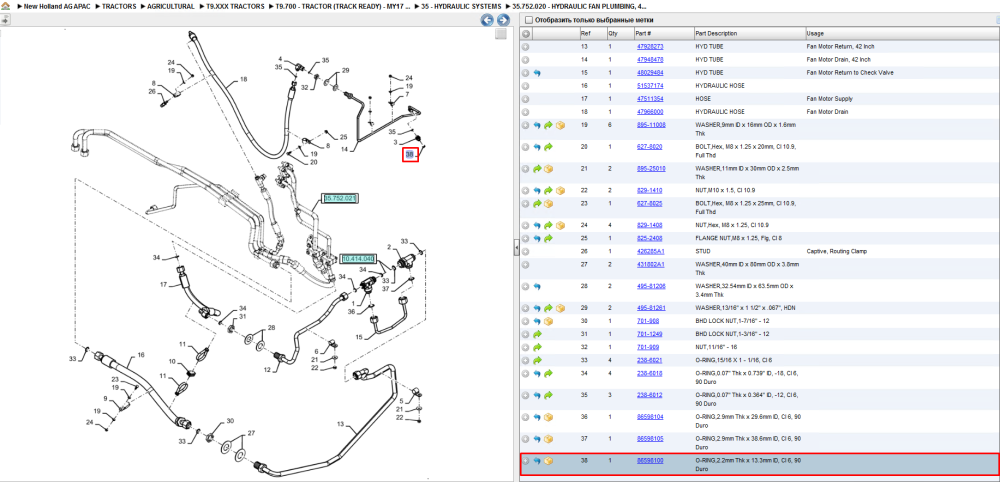The width and height of the screenshot is (1000, 482).
Task: Click the green arrow icon in row 21
Action: pos(537,169)
